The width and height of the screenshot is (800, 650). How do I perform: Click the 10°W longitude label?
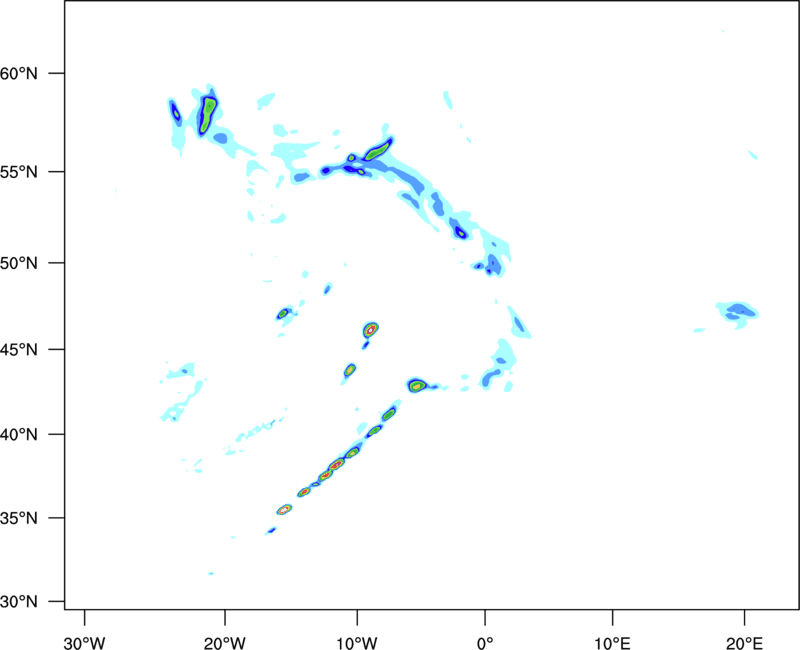357,643
